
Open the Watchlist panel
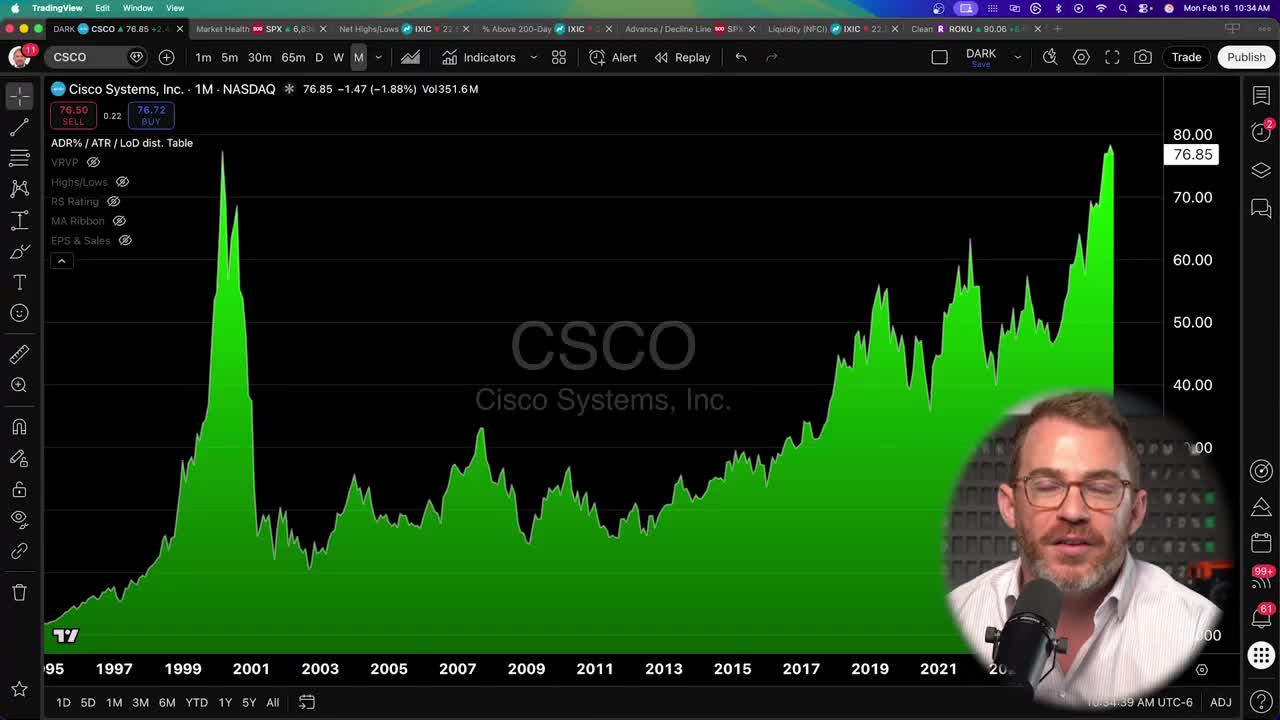pyautogui.click(x=1261, y=95)
